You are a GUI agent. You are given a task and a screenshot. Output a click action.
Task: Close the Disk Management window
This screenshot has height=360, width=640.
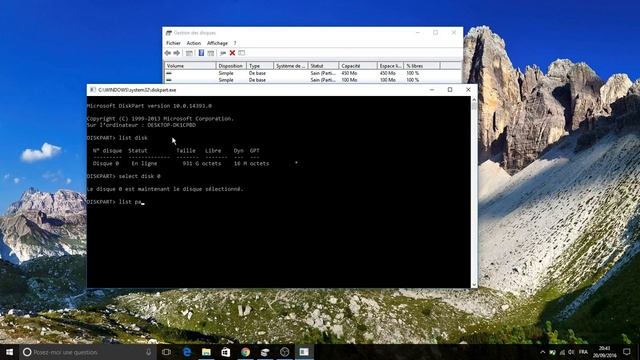pyautogui.click(x=454, y=33)
